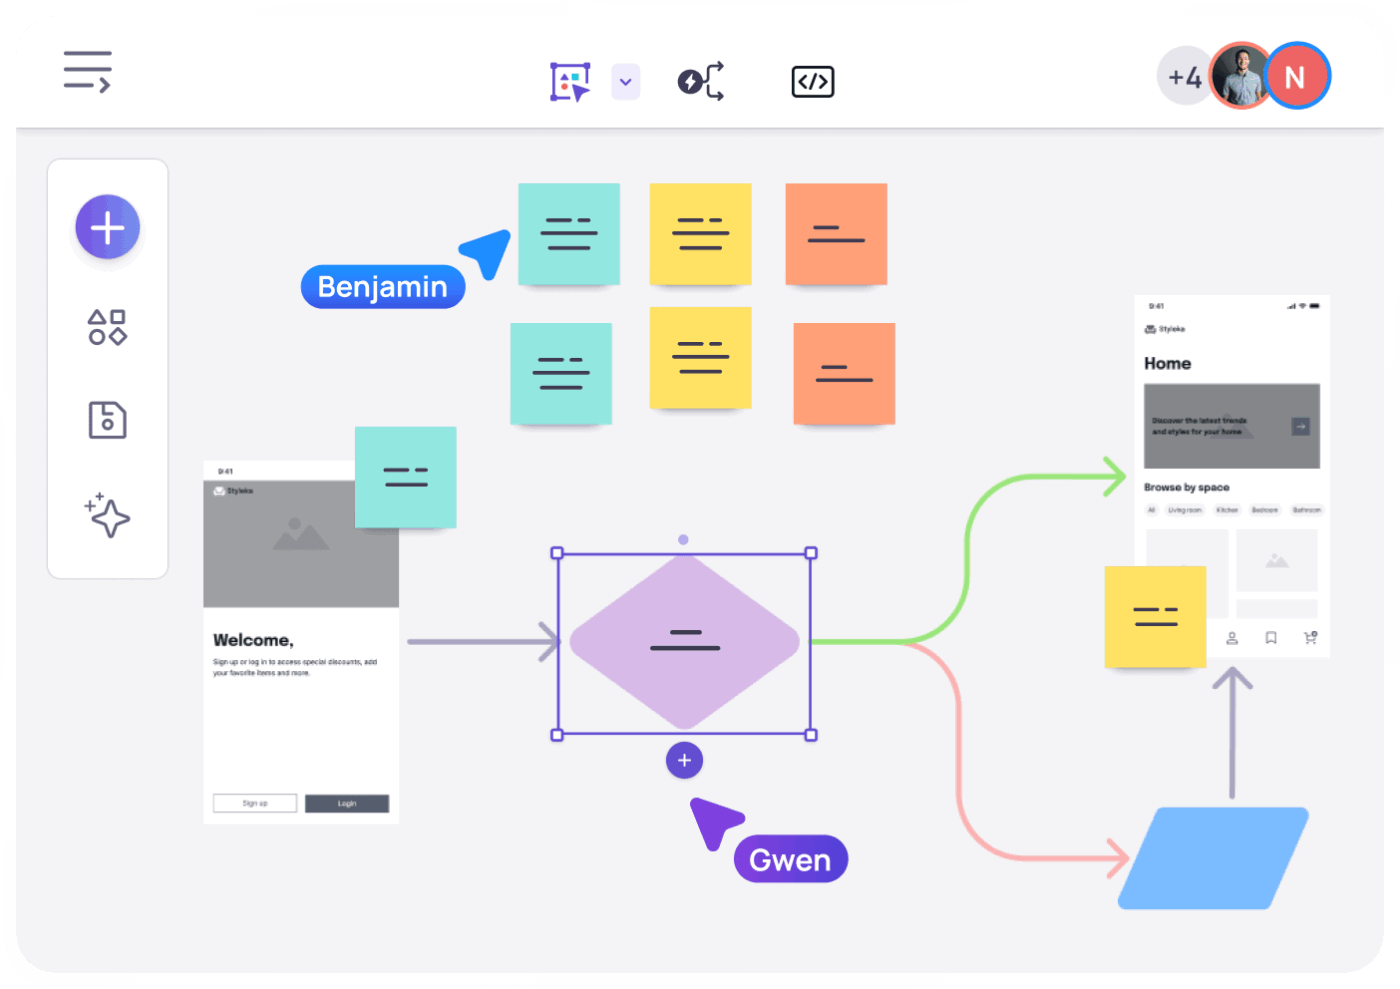This screenshot has height=989, width=1400.
Task: Click the cart icon in the Home mockup
Action: click(x=1310, y=637)
